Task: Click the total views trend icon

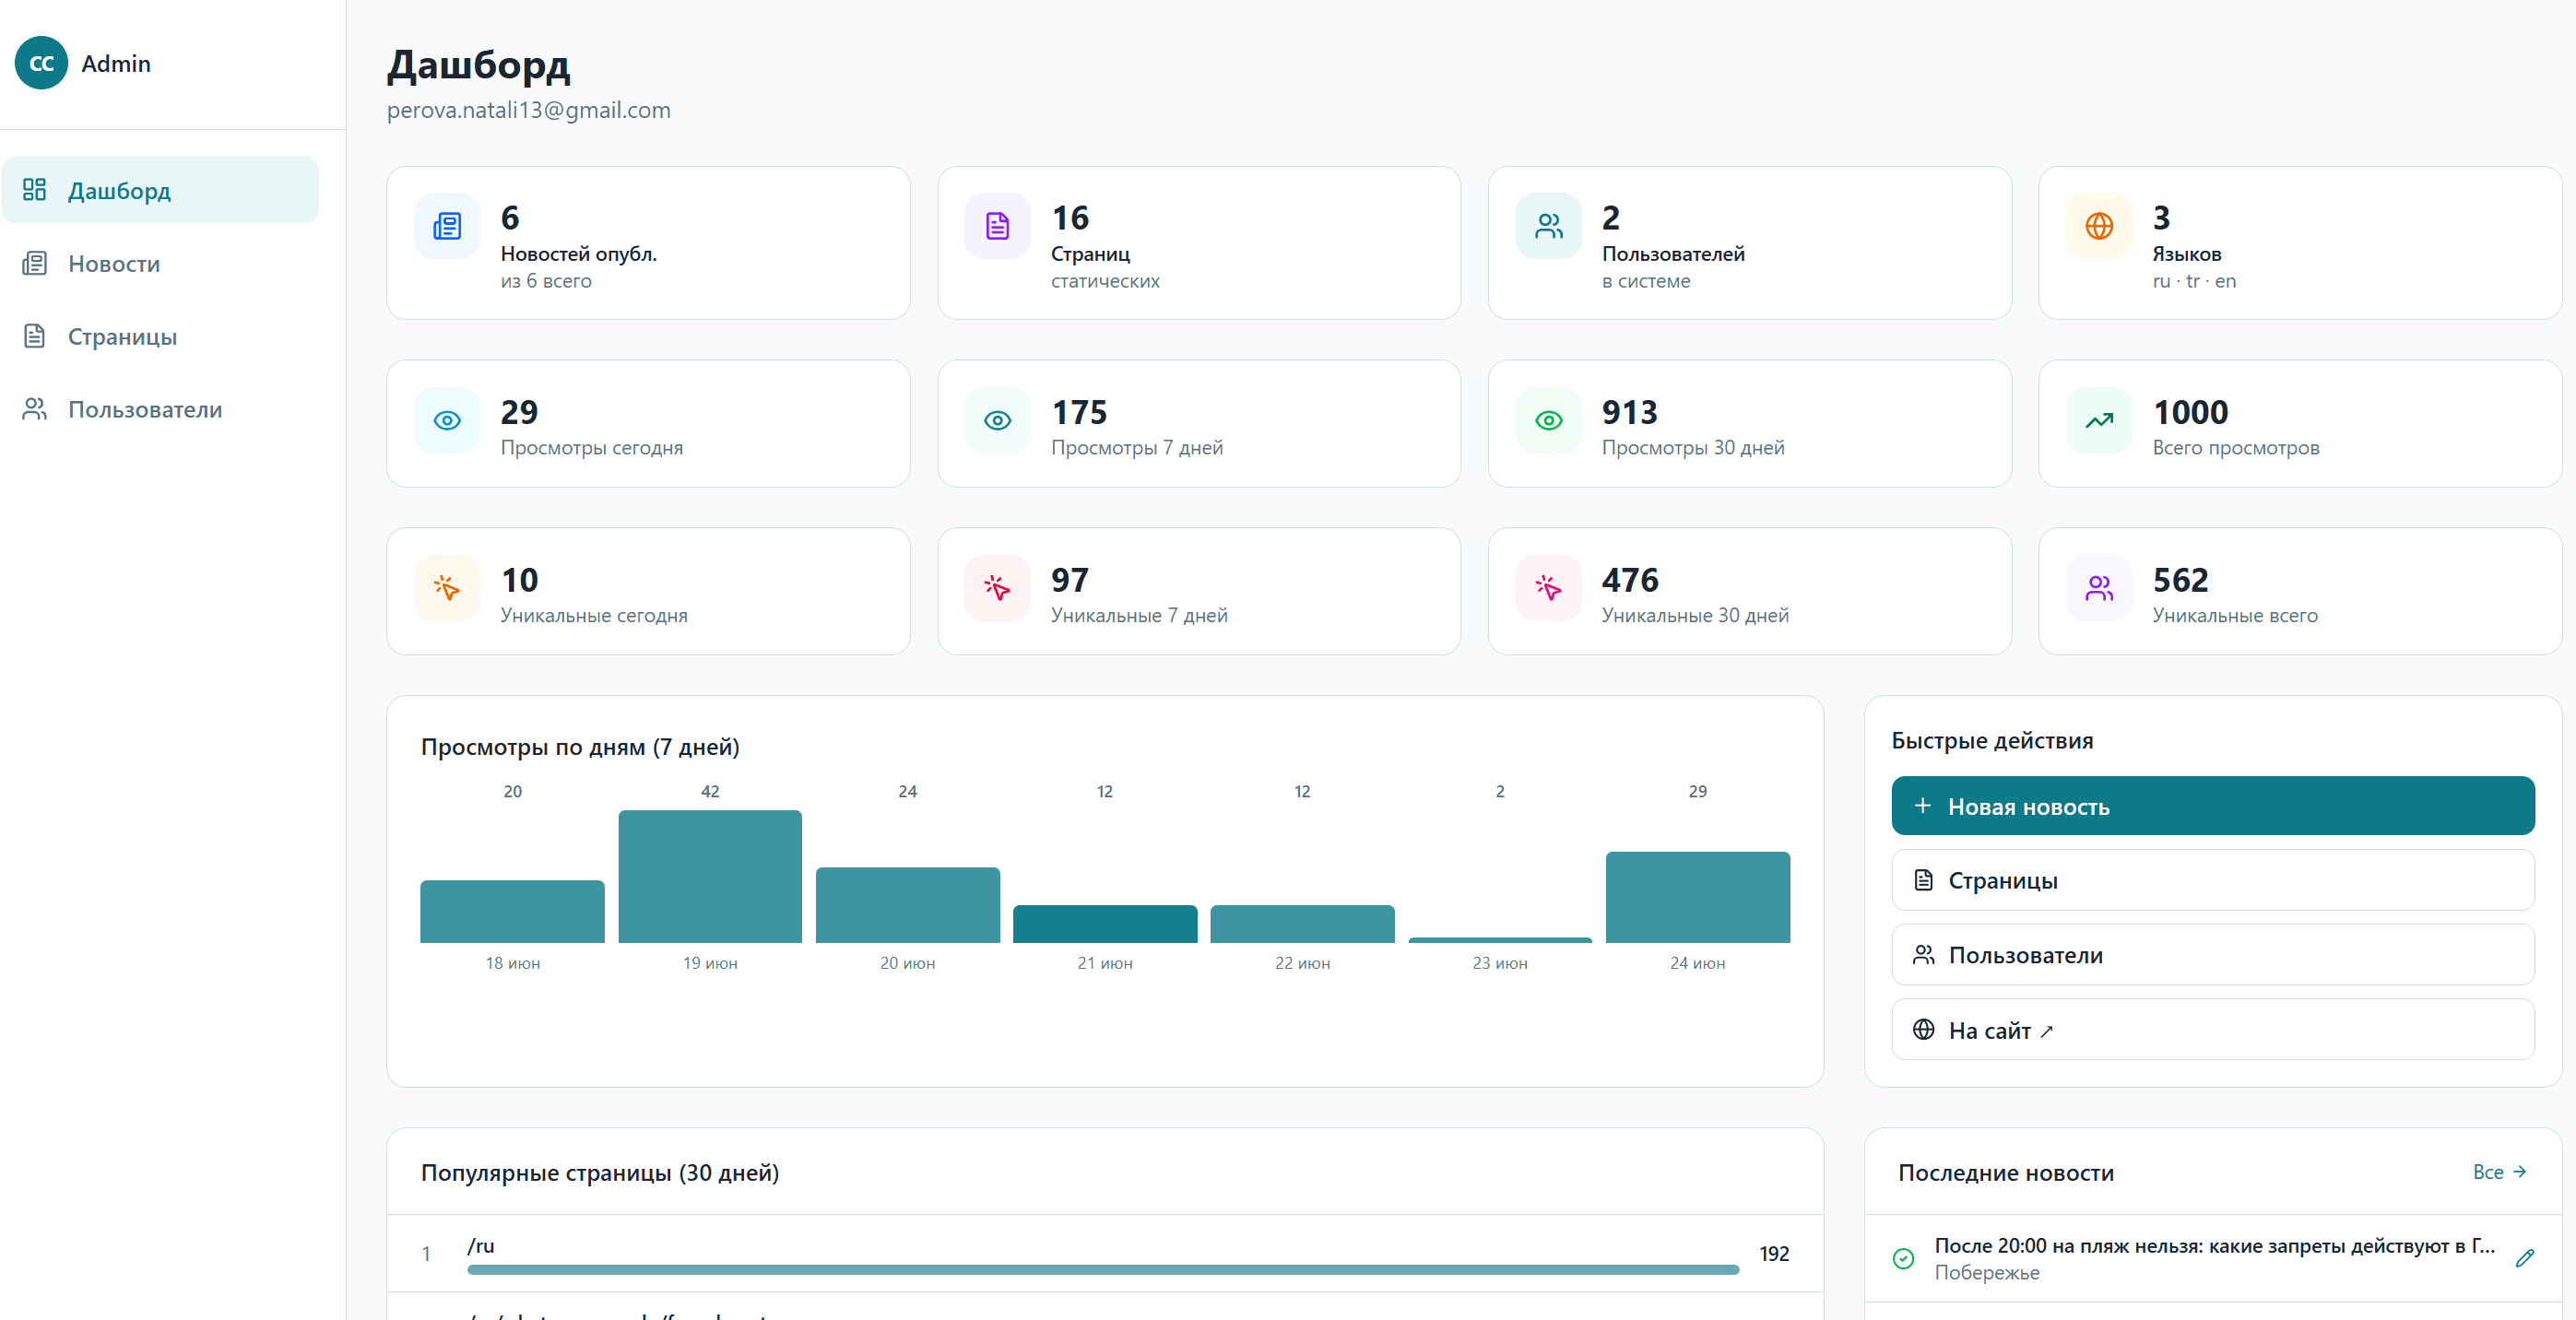Action: 2099,420
